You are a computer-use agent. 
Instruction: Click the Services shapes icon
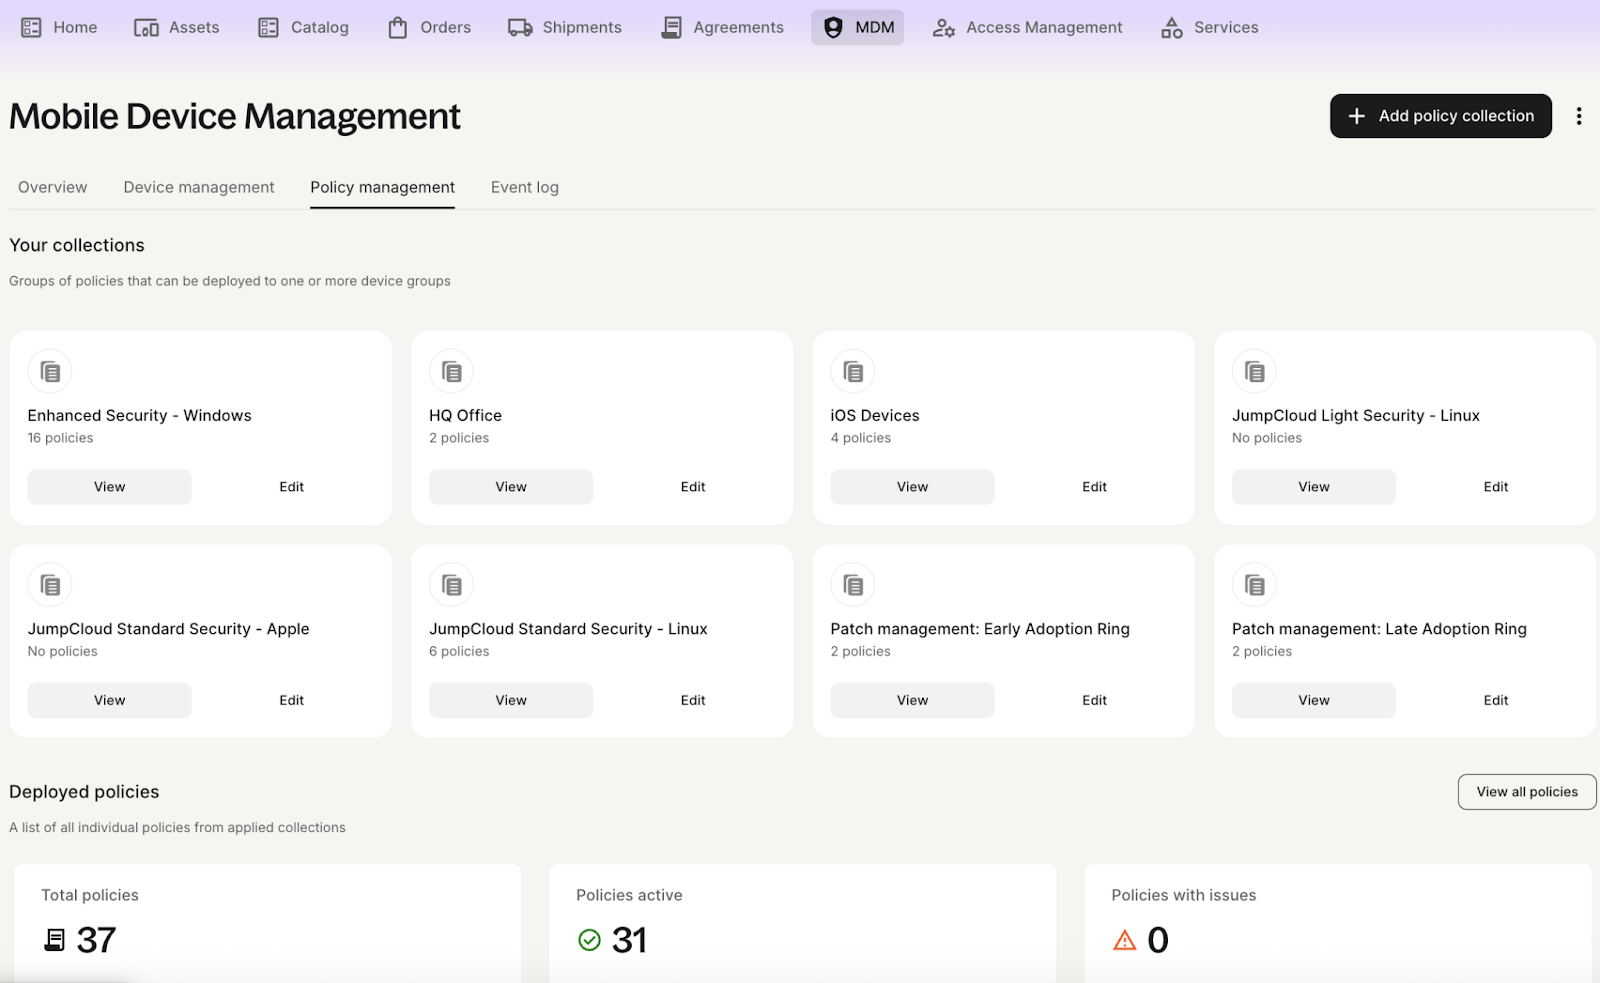(x=1171, y=28)
